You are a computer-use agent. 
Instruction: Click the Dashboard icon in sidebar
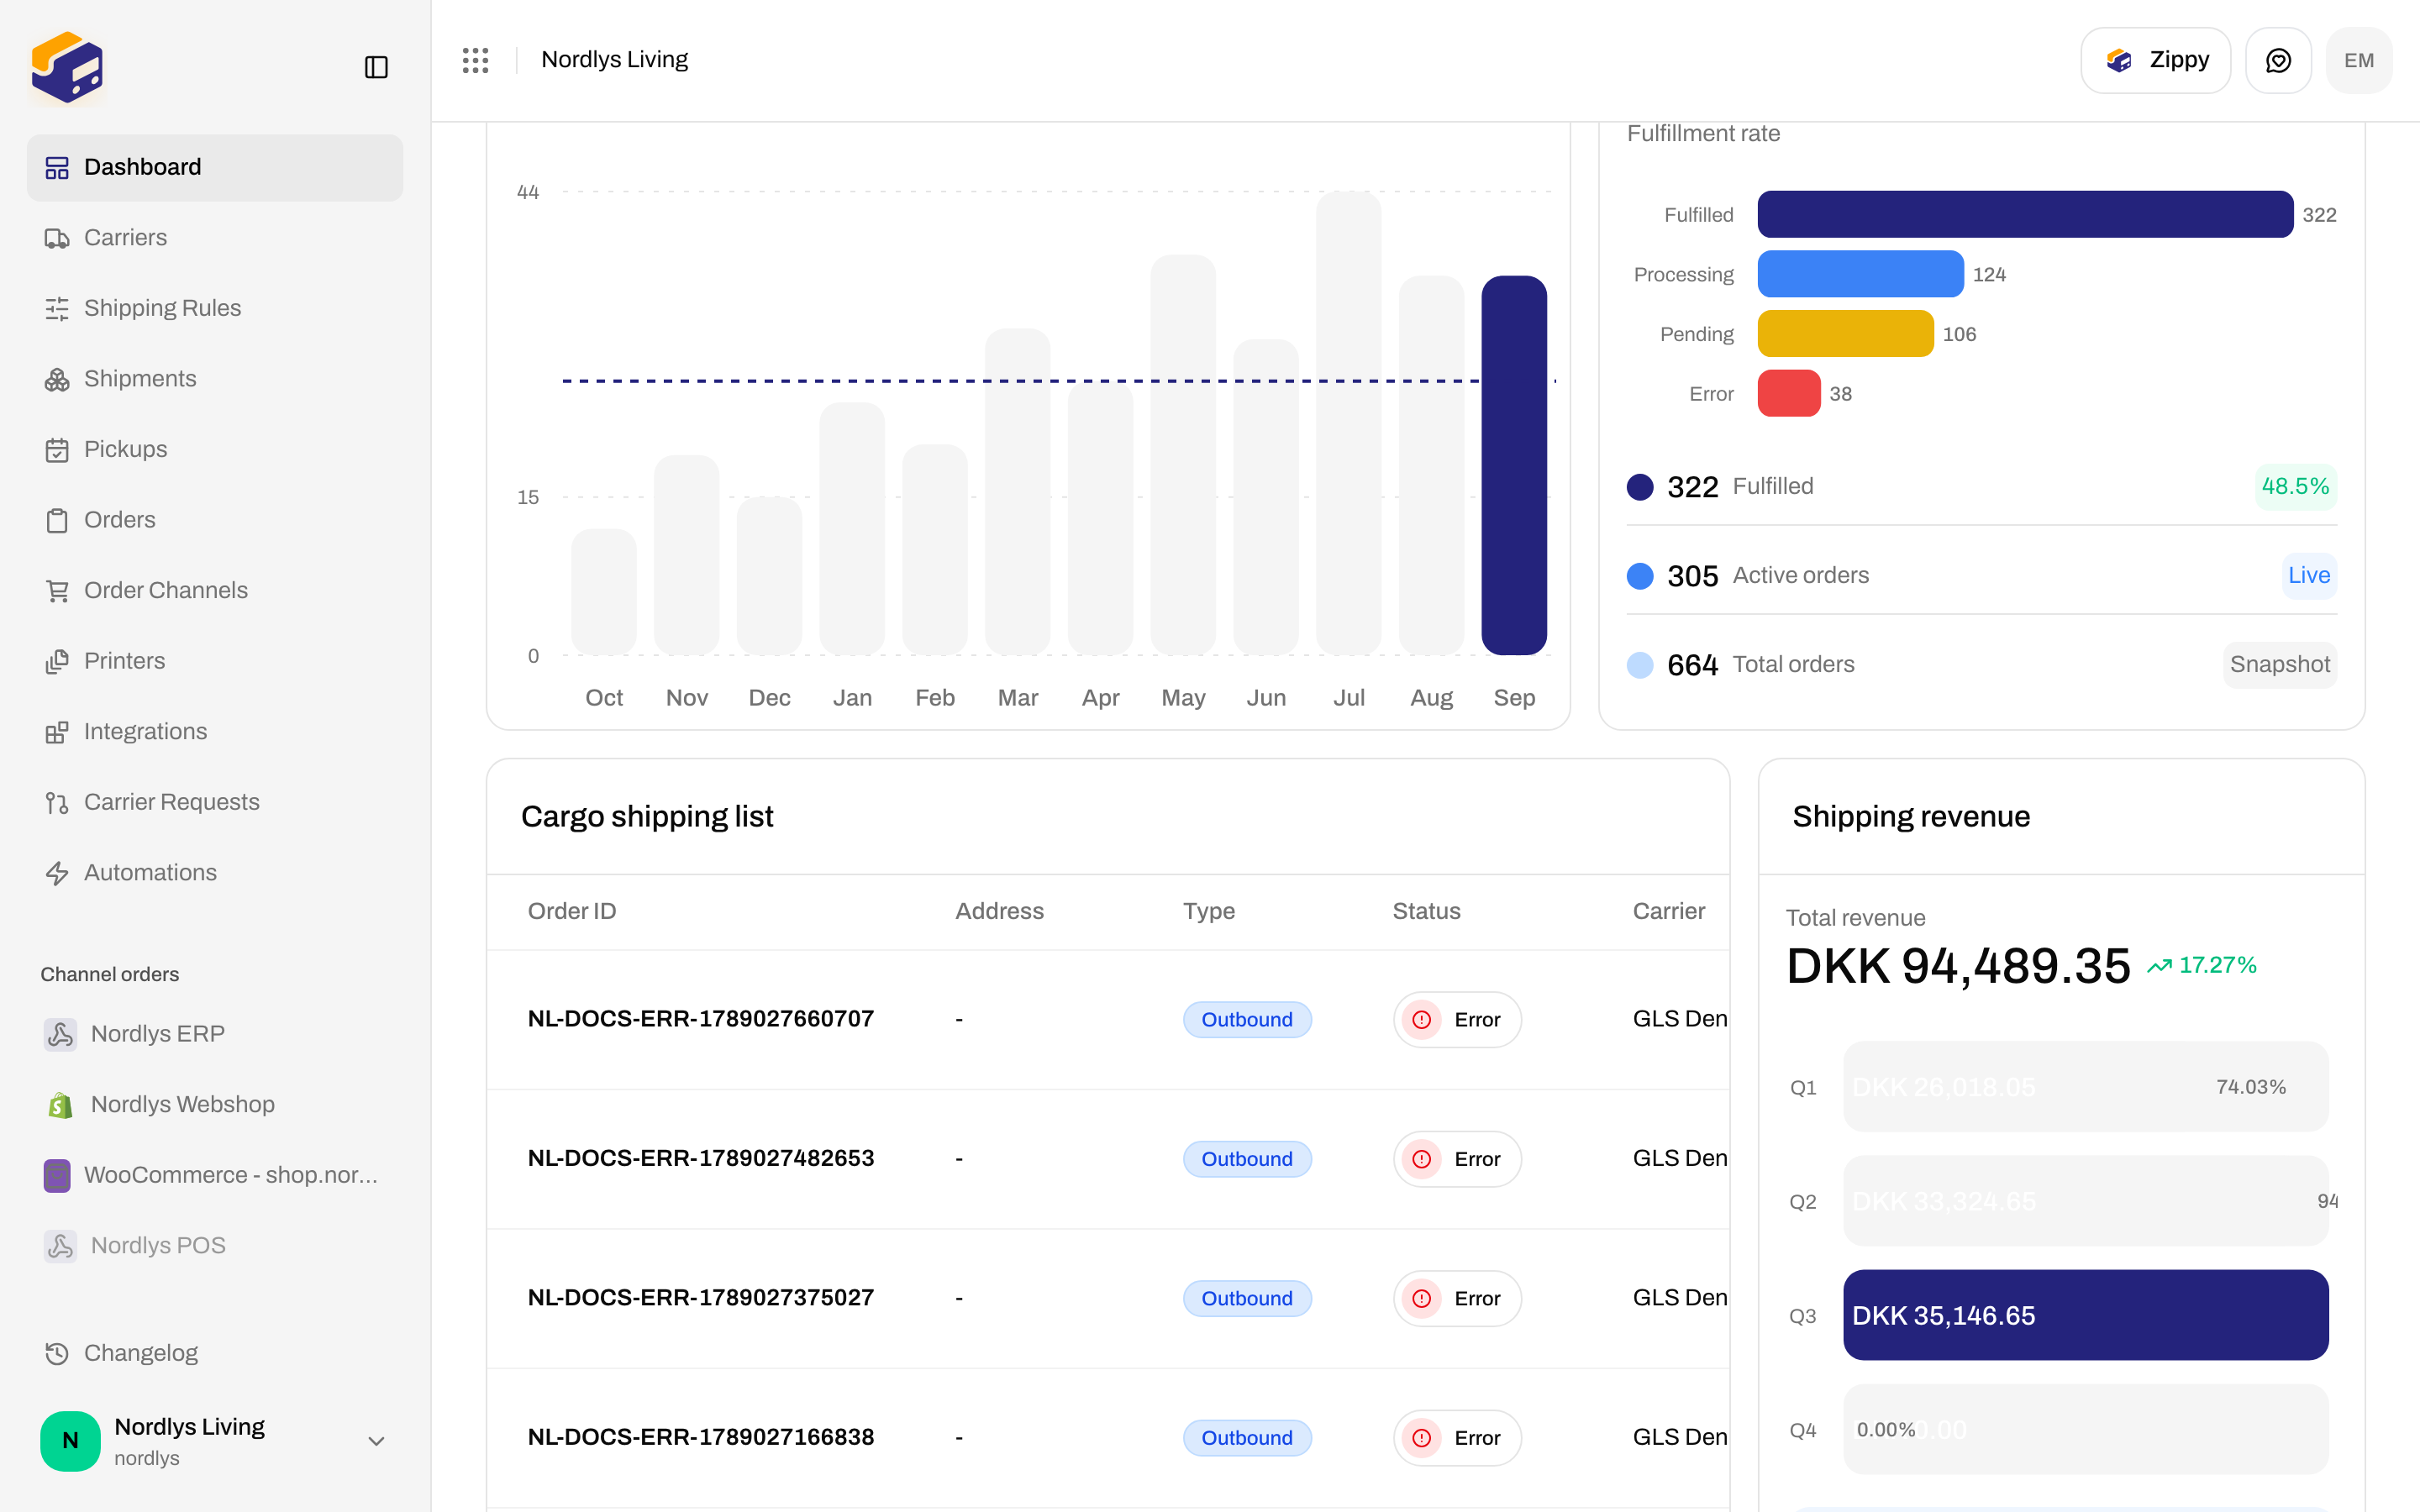57,167
